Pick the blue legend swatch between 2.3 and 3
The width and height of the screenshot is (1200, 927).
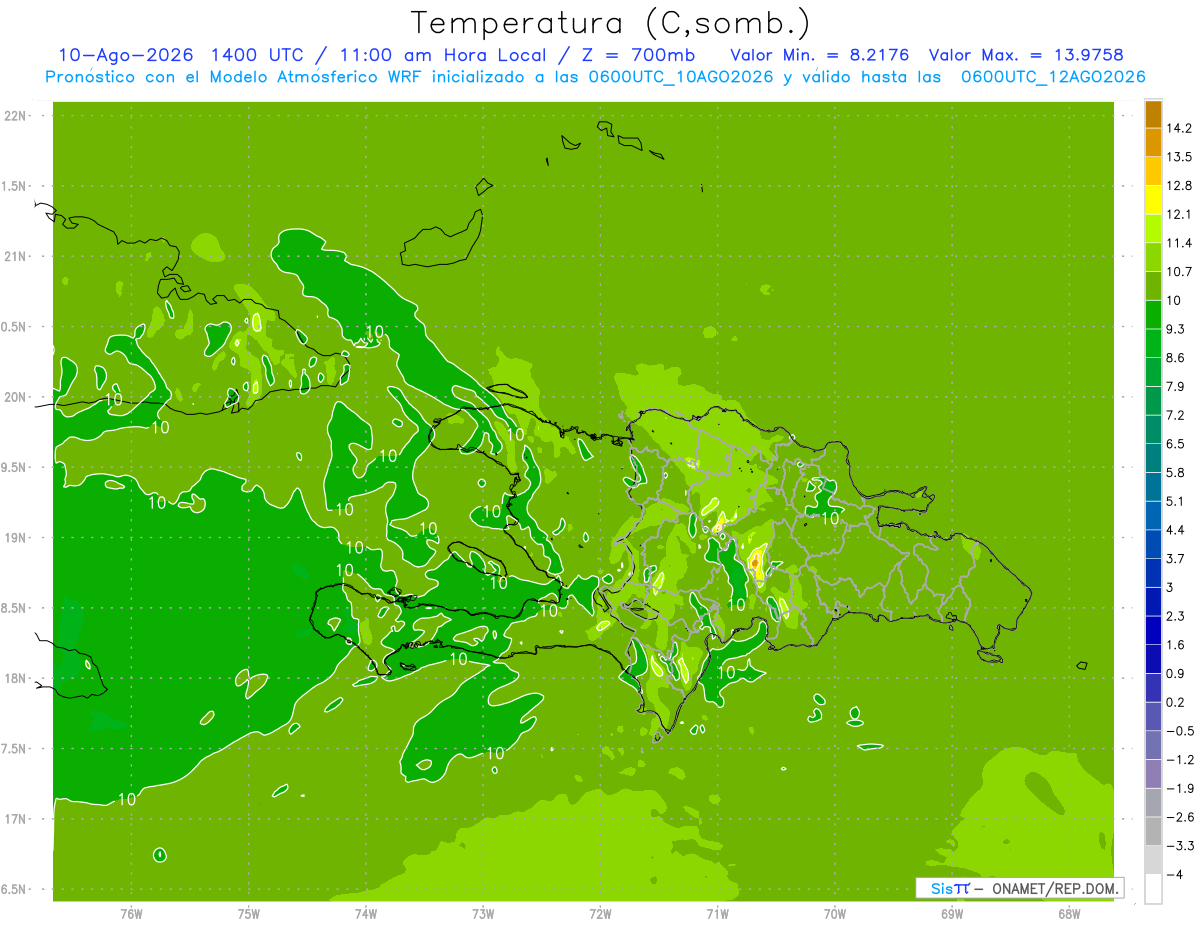click(x=1153, y=601)
